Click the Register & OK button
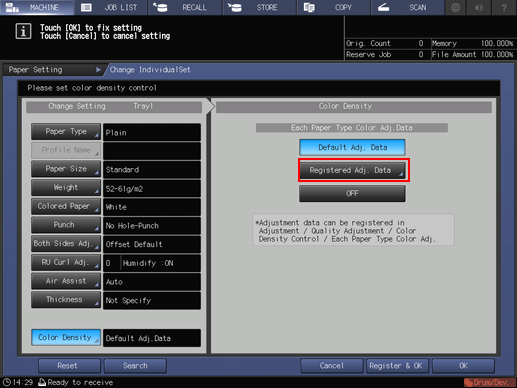 (396, 366)
